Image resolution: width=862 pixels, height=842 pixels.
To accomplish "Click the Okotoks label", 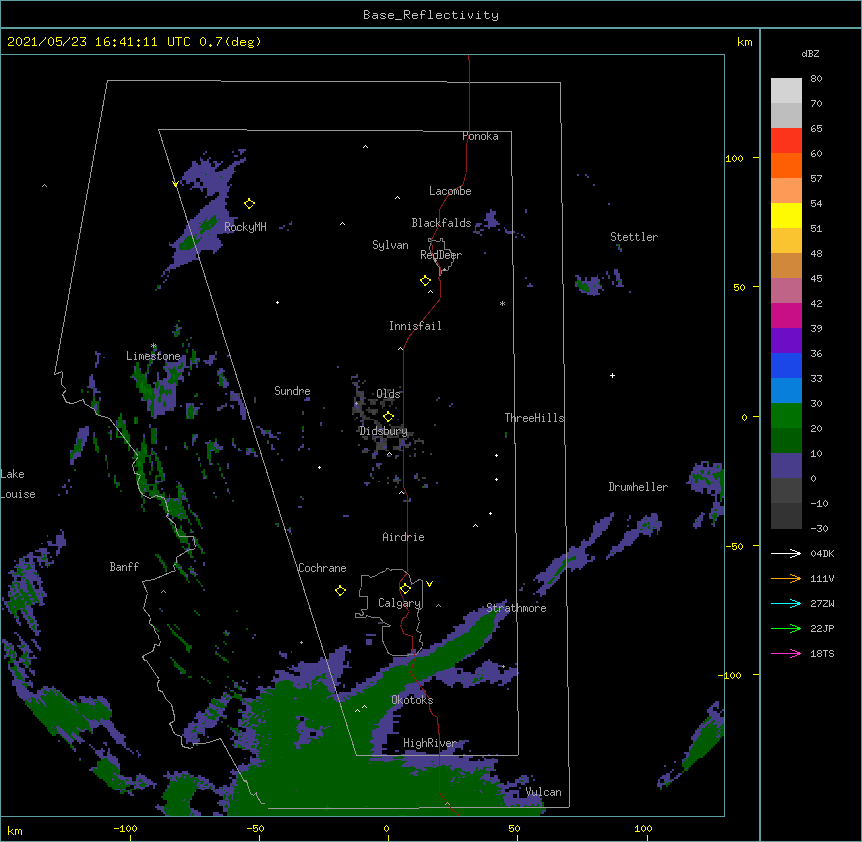I will 412,700.
